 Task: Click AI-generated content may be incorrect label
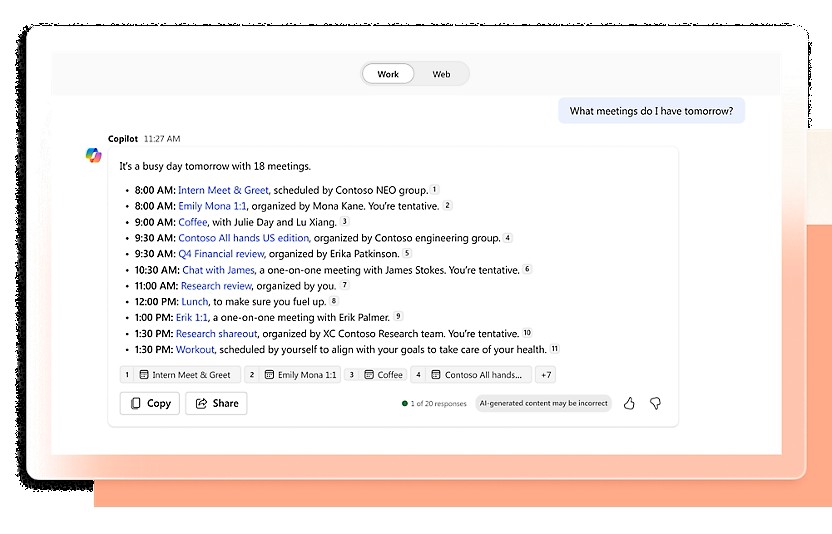(x=543, y=403)
